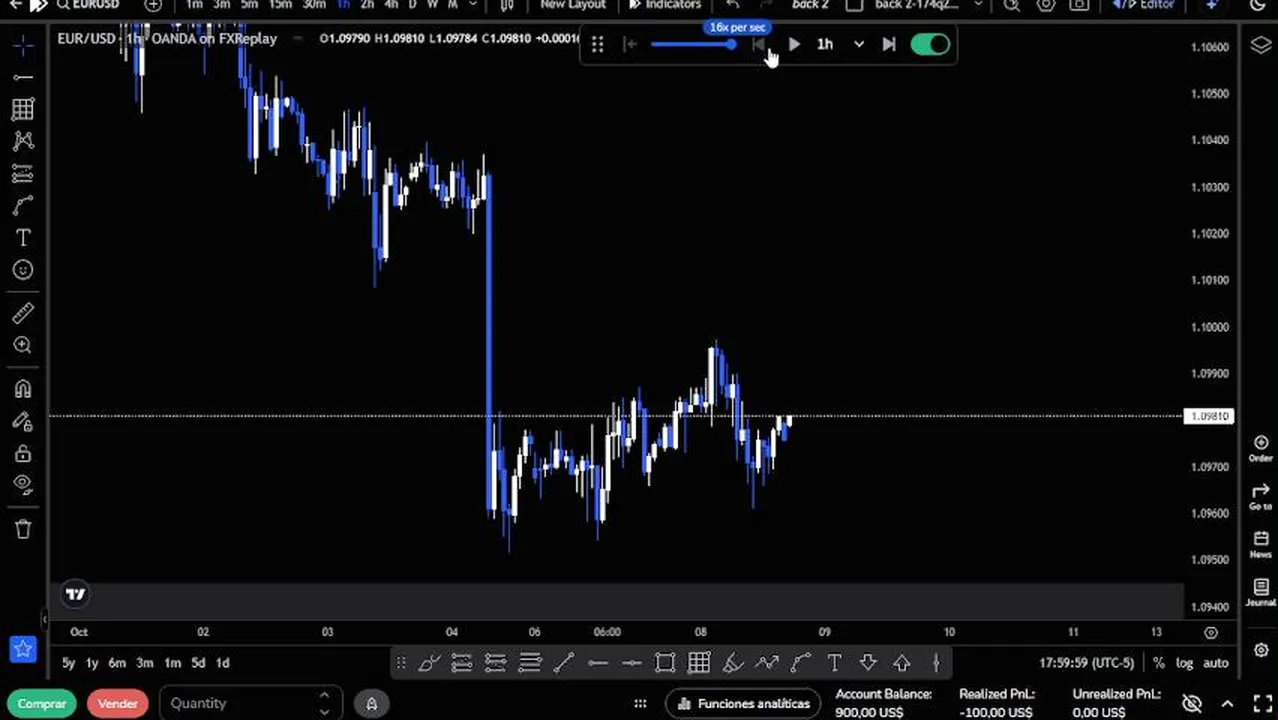The image size is (1278, 720).
Task: Toggle auto scale mode
Action: pos(1216,663)
